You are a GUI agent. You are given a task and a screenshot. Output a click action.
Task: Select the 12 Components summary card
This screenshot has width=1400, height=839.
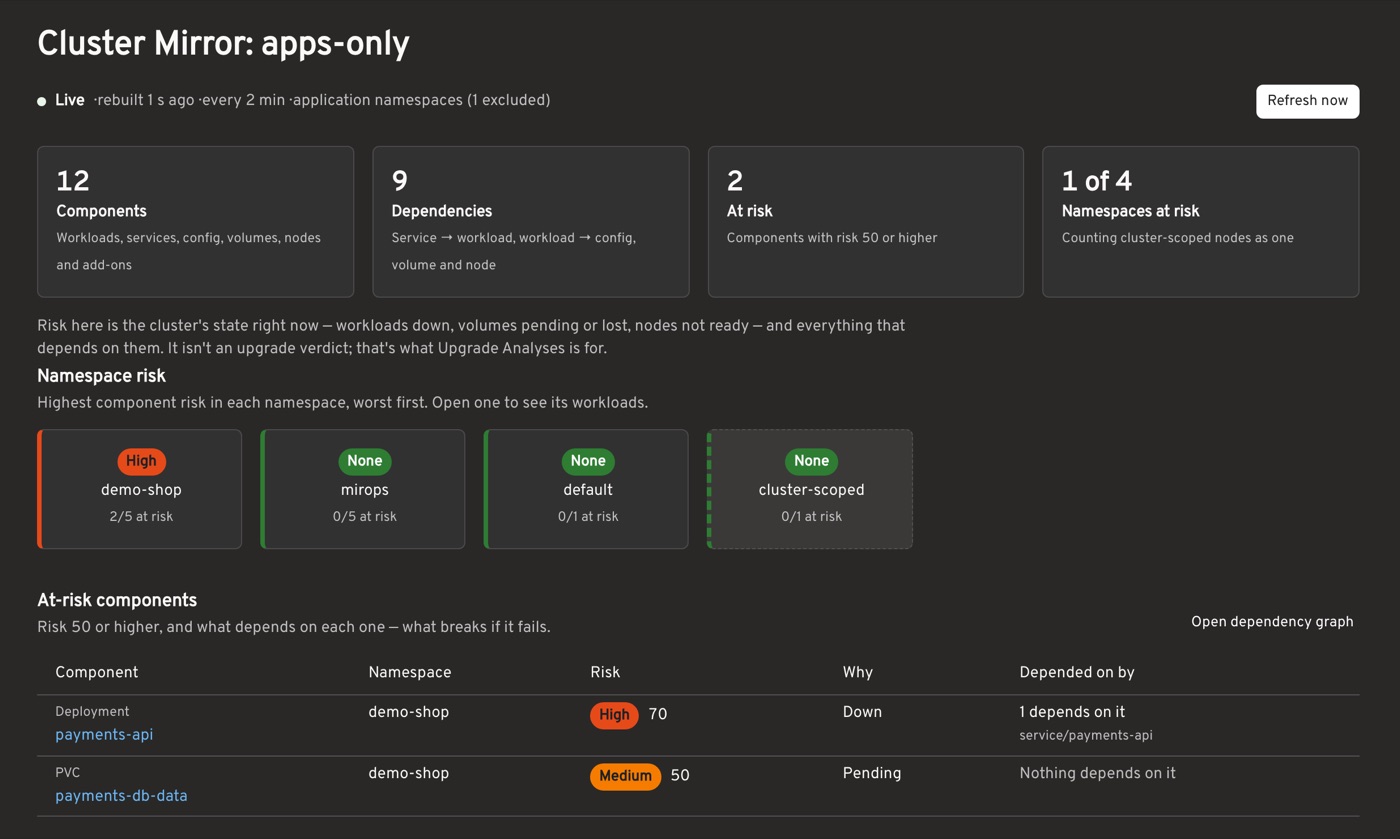point(195,222)
